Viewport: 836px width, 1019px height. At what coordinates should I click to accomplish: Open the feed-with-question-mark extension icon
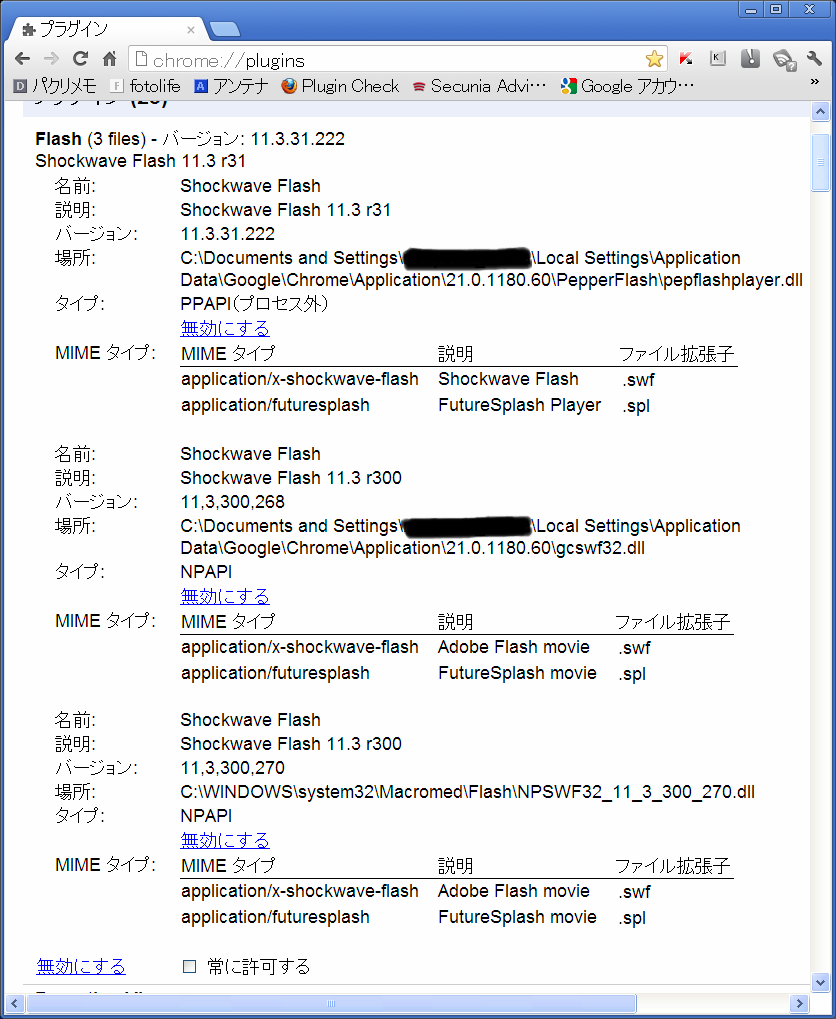(784, 60)
